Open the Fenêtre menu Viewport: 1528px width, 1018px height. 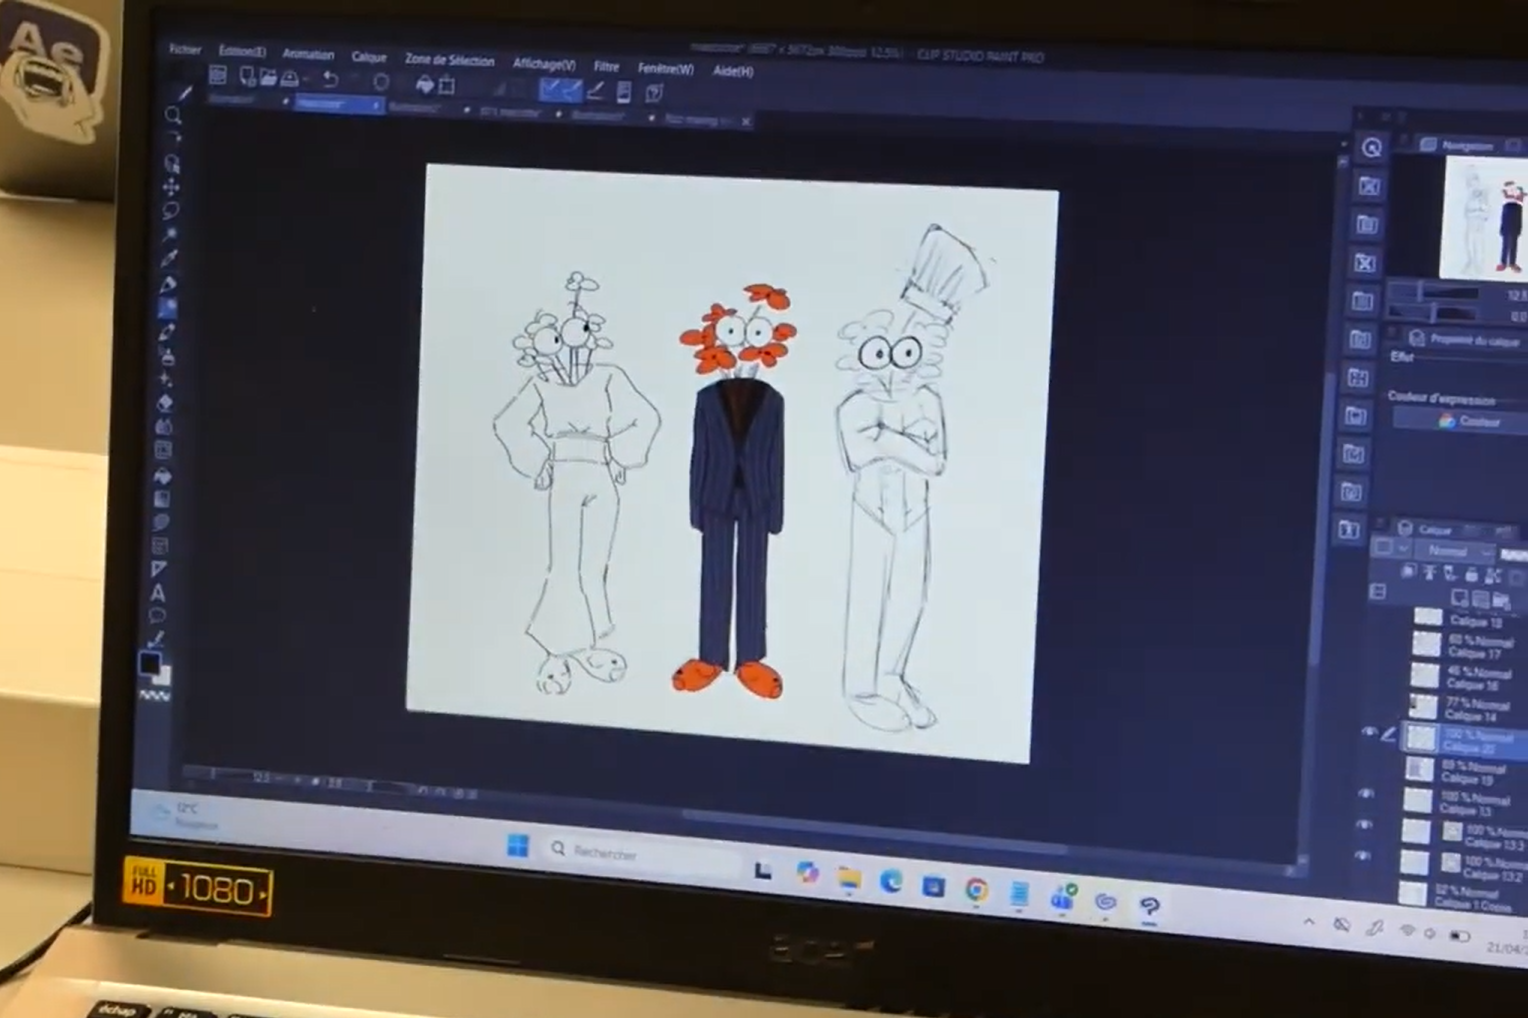665,69
